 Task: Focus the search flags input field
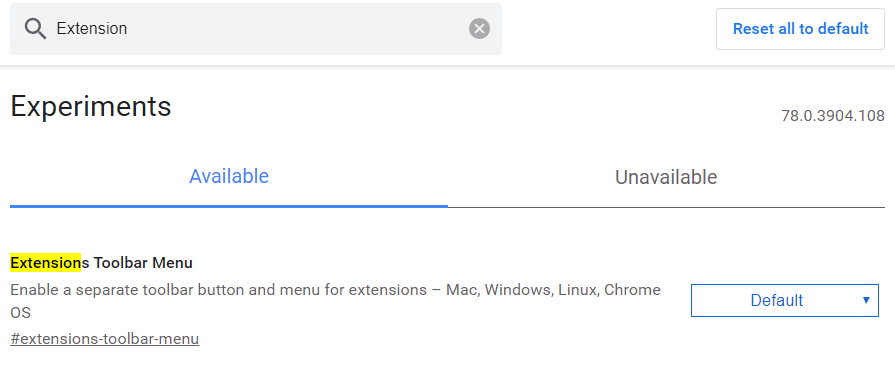pos(256,29)
